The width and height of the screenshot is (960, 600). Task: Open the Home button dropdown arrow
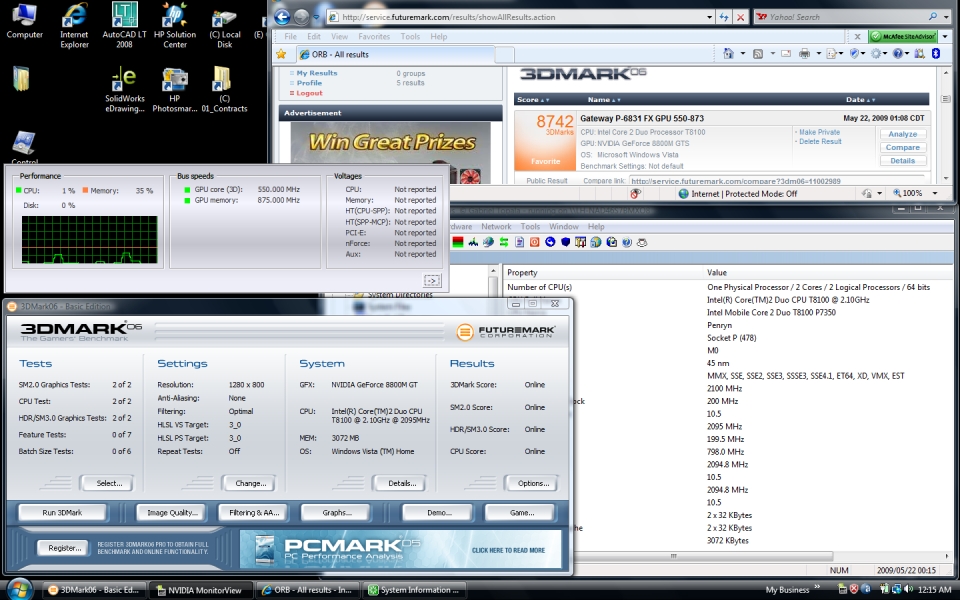[742, 54]
